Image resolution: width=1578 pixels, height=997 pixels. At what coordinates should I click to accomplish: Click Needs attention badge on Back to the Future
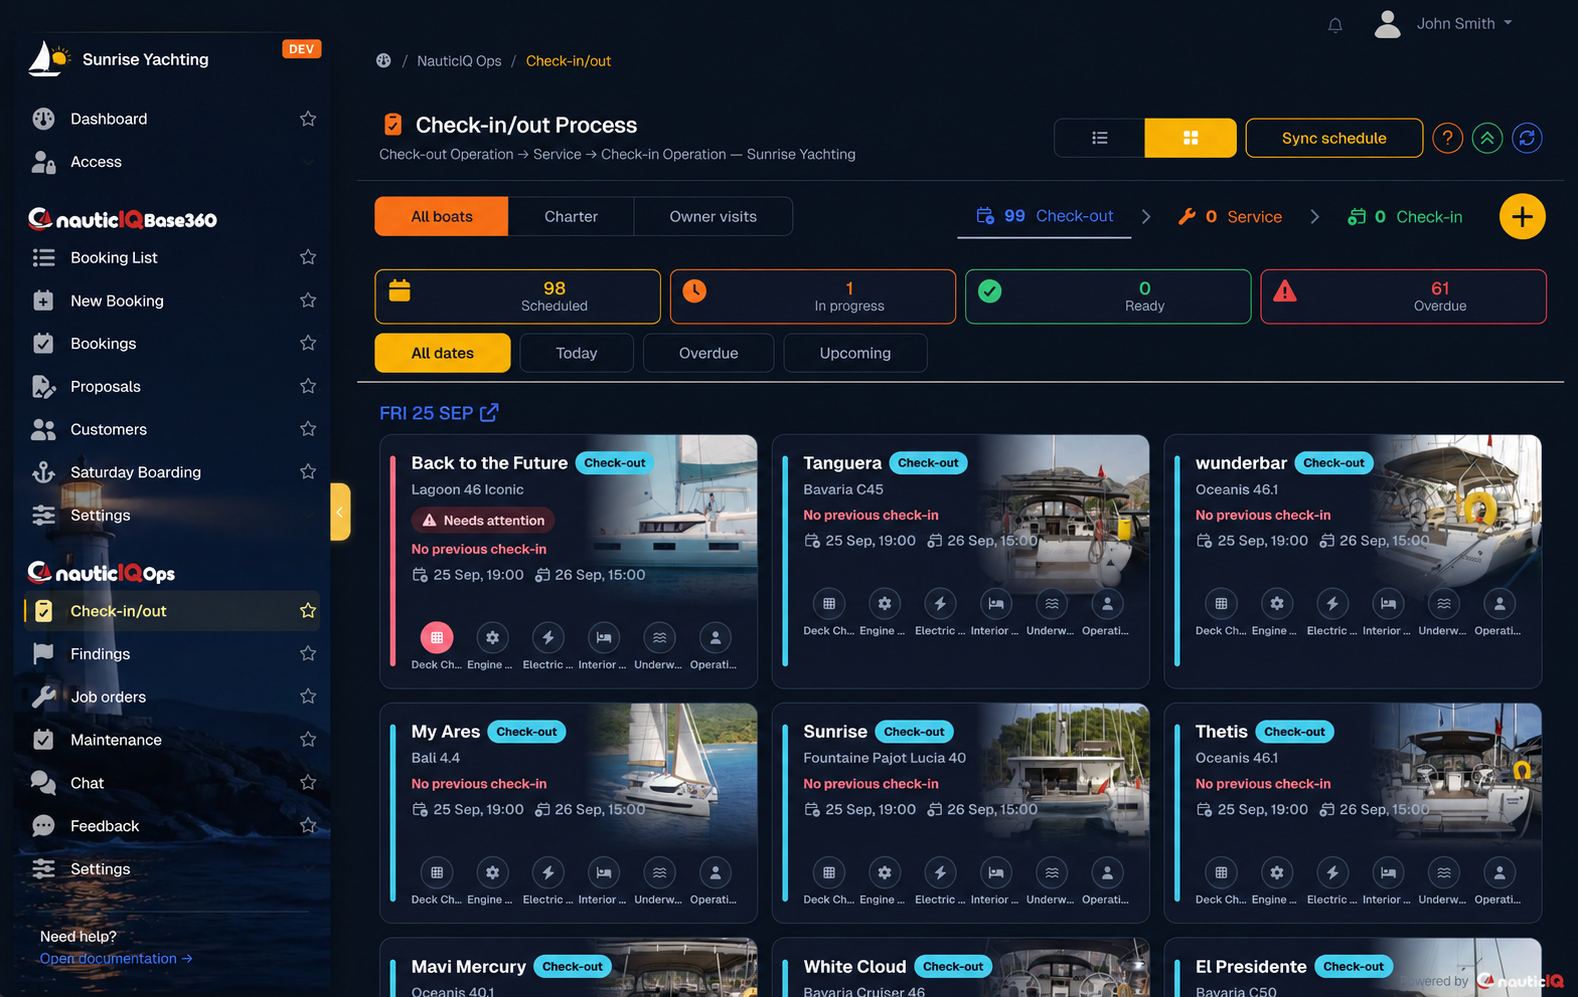click(x=483, y=520)
